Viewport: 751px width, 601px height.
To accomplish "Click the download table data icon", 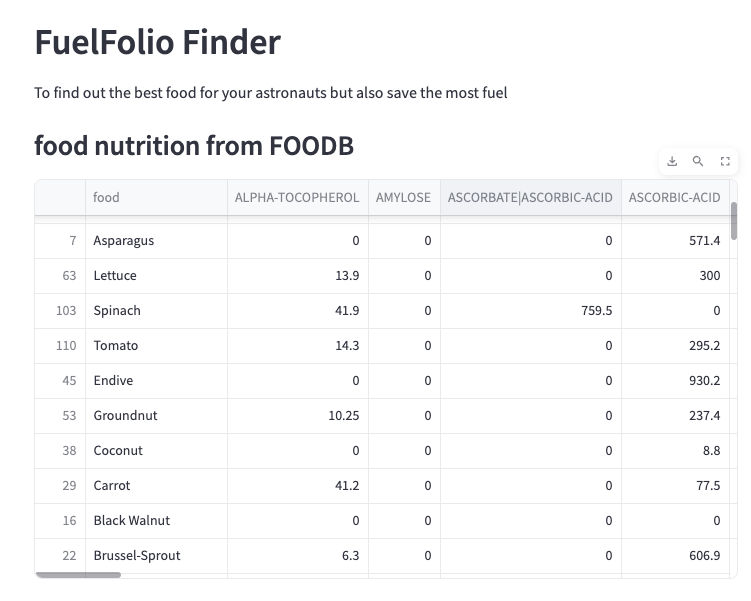I will (x=673, y=161).
